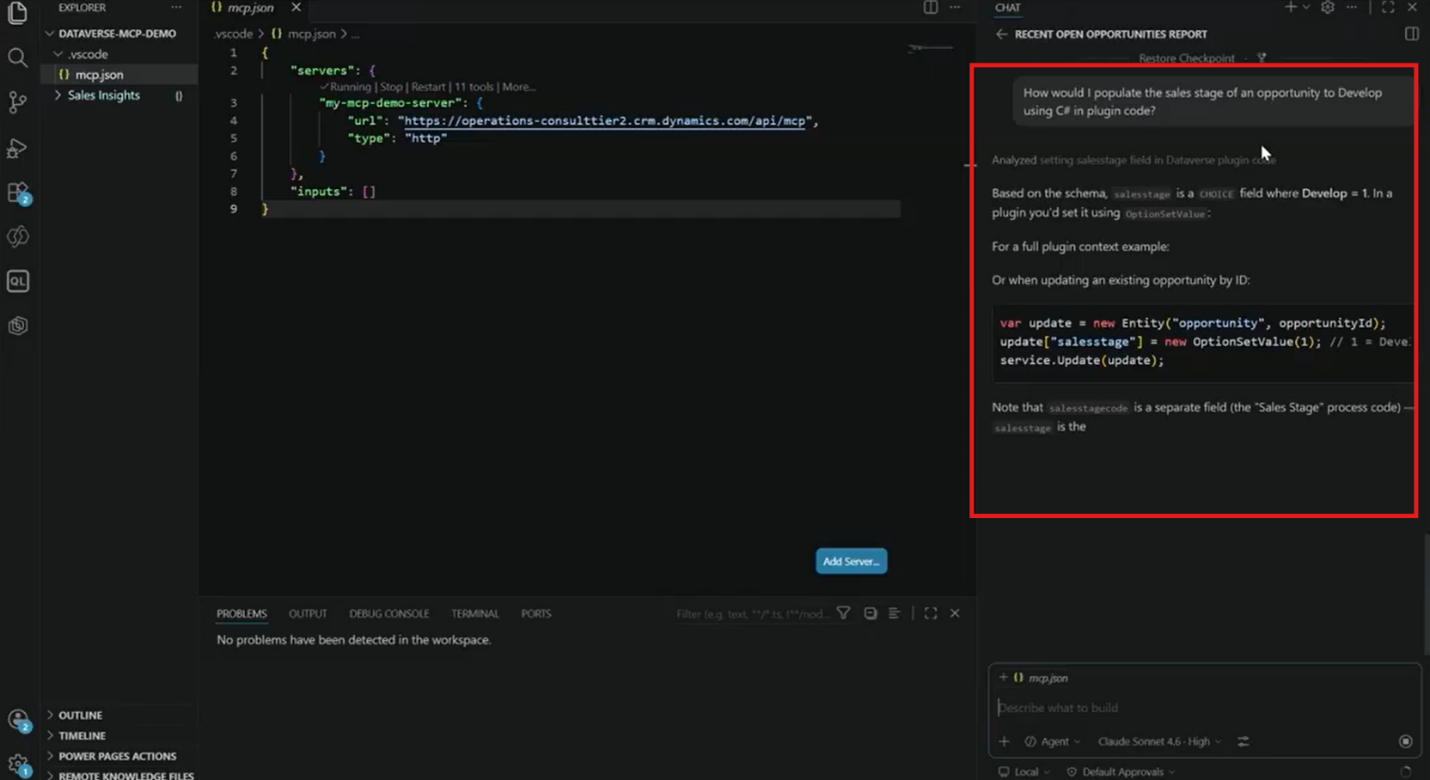Click the filter icon in Problems panel
The width and height of the screenshot is (1430, 780).
click(x=844, y=613)
